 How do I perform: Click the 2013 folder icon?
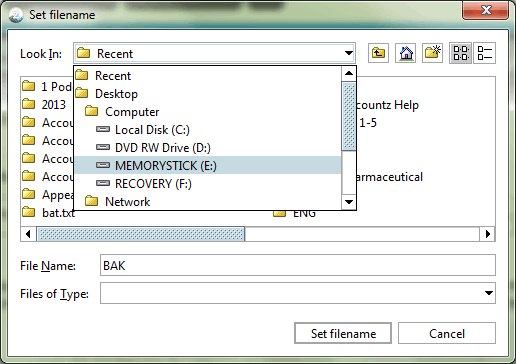29,104
